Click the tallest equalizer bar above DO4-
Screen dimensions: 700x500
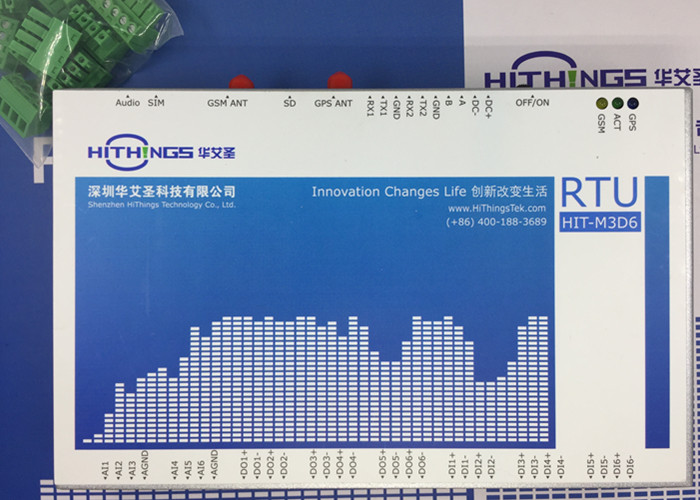[x=353, y=379]
